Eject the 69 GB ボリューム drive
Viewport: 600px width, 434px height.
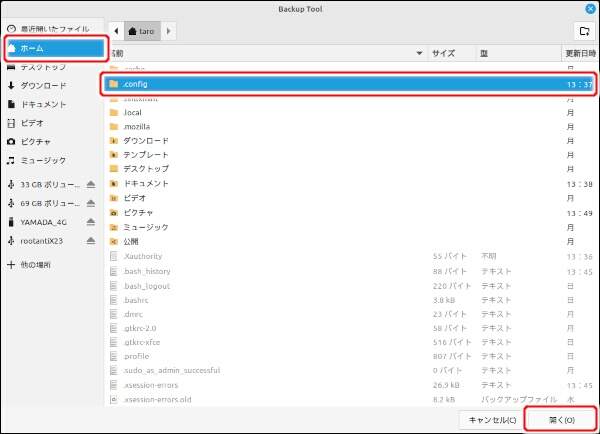tap(91, 203)
